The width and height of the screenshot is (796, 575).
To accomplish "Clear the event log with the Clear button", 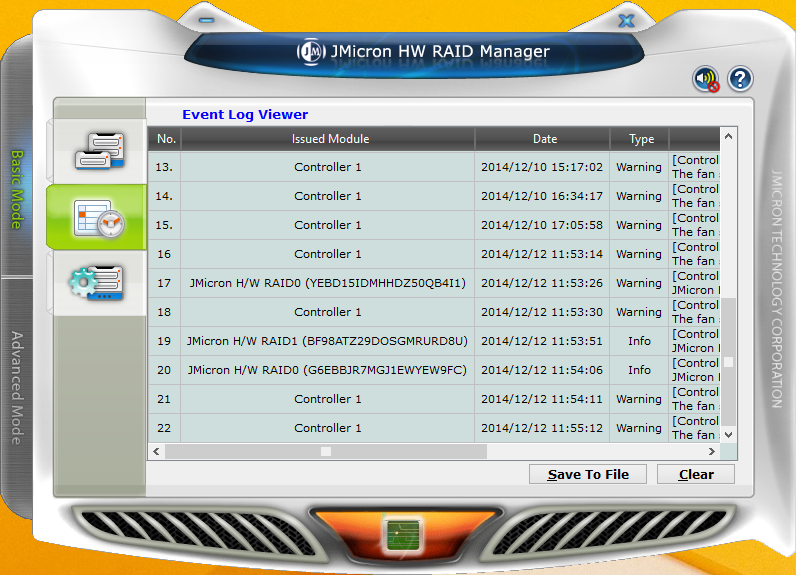I will point(696,475).
